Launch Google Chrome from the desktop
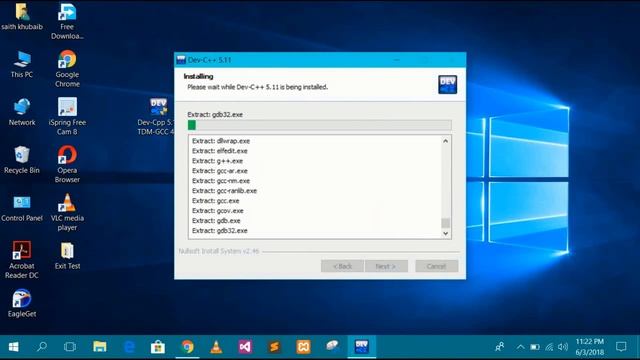Screen dimensions: 640x360 [67, 69]
